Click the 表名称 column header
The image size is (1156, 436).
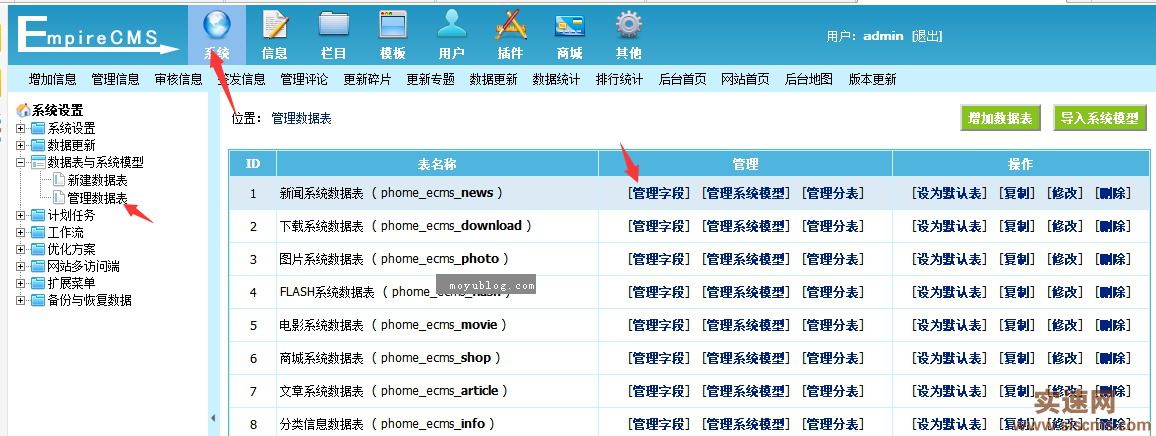pyautogui.click(x=437, y=164)
